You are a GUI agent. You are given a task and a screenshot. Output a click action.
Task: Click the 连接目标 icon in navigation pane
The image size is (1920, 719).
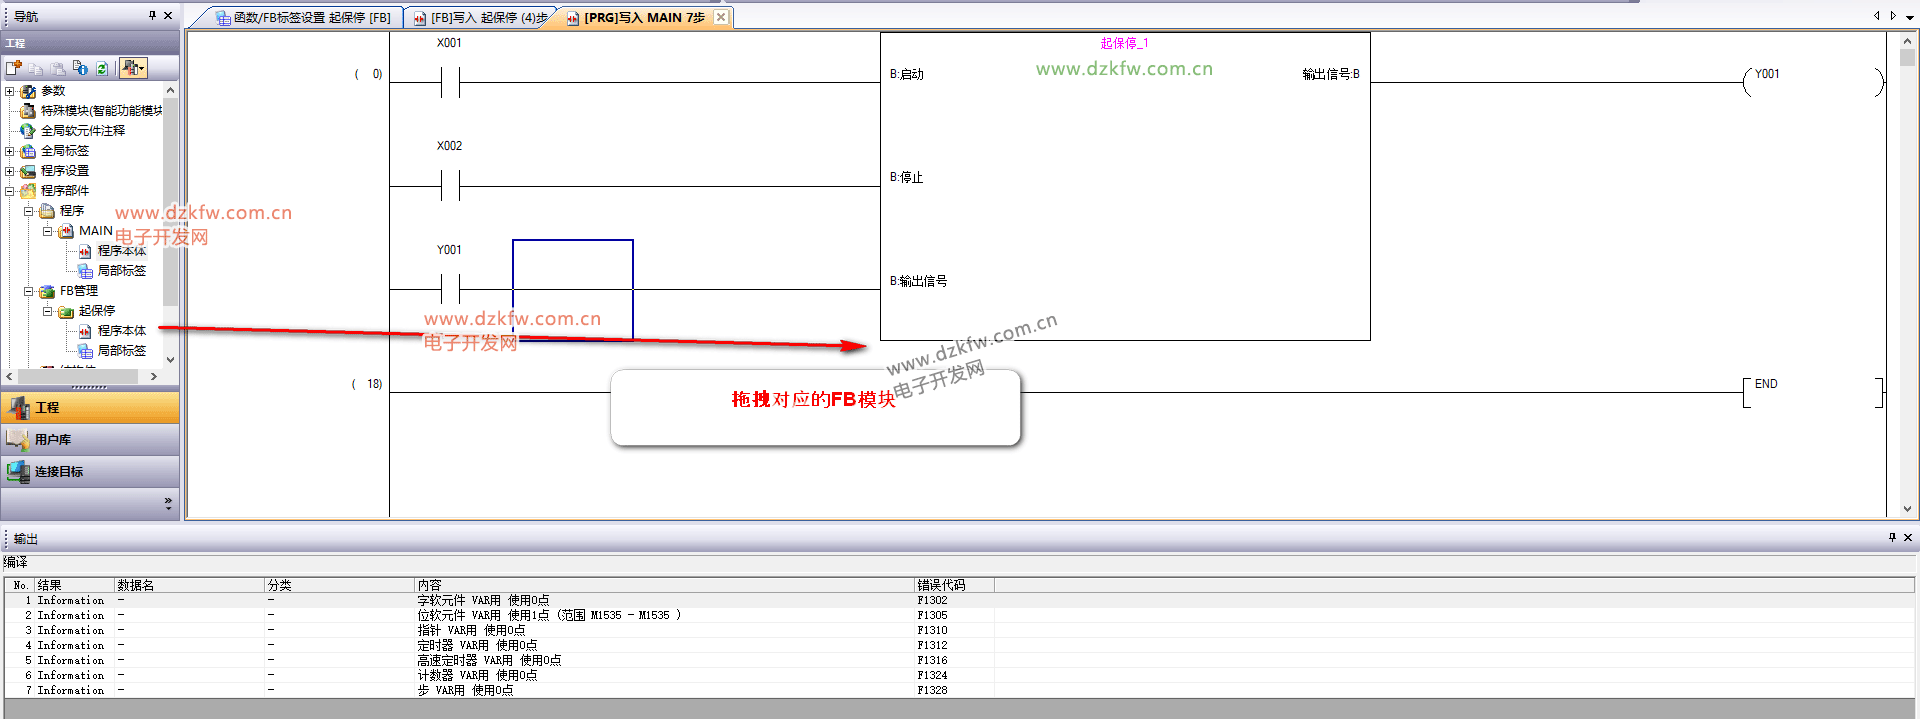point(17,471)
